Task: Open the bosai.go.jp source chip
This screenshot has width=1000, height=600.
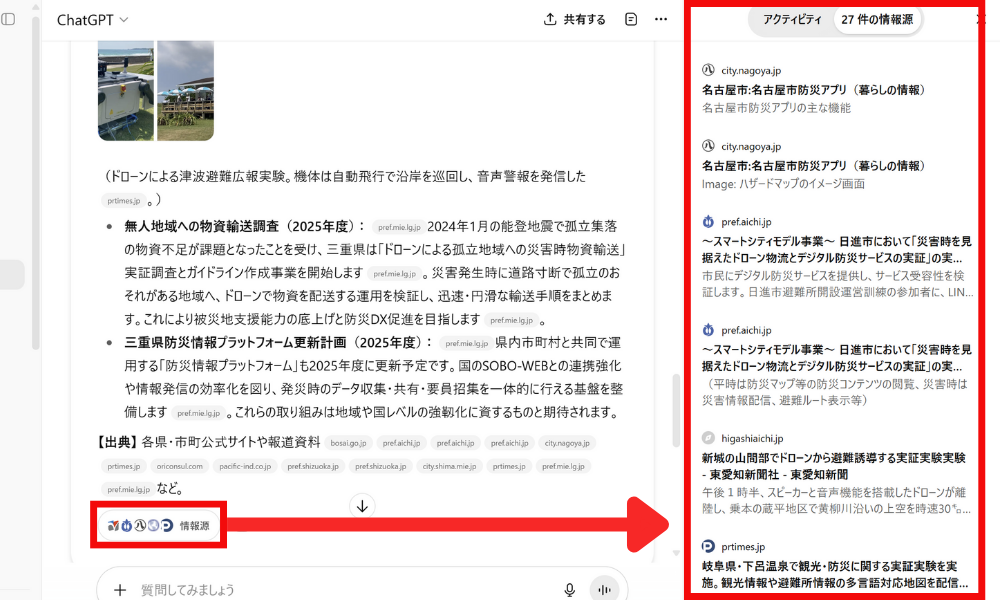Action: pyautogui.click(x=348, y=443)
